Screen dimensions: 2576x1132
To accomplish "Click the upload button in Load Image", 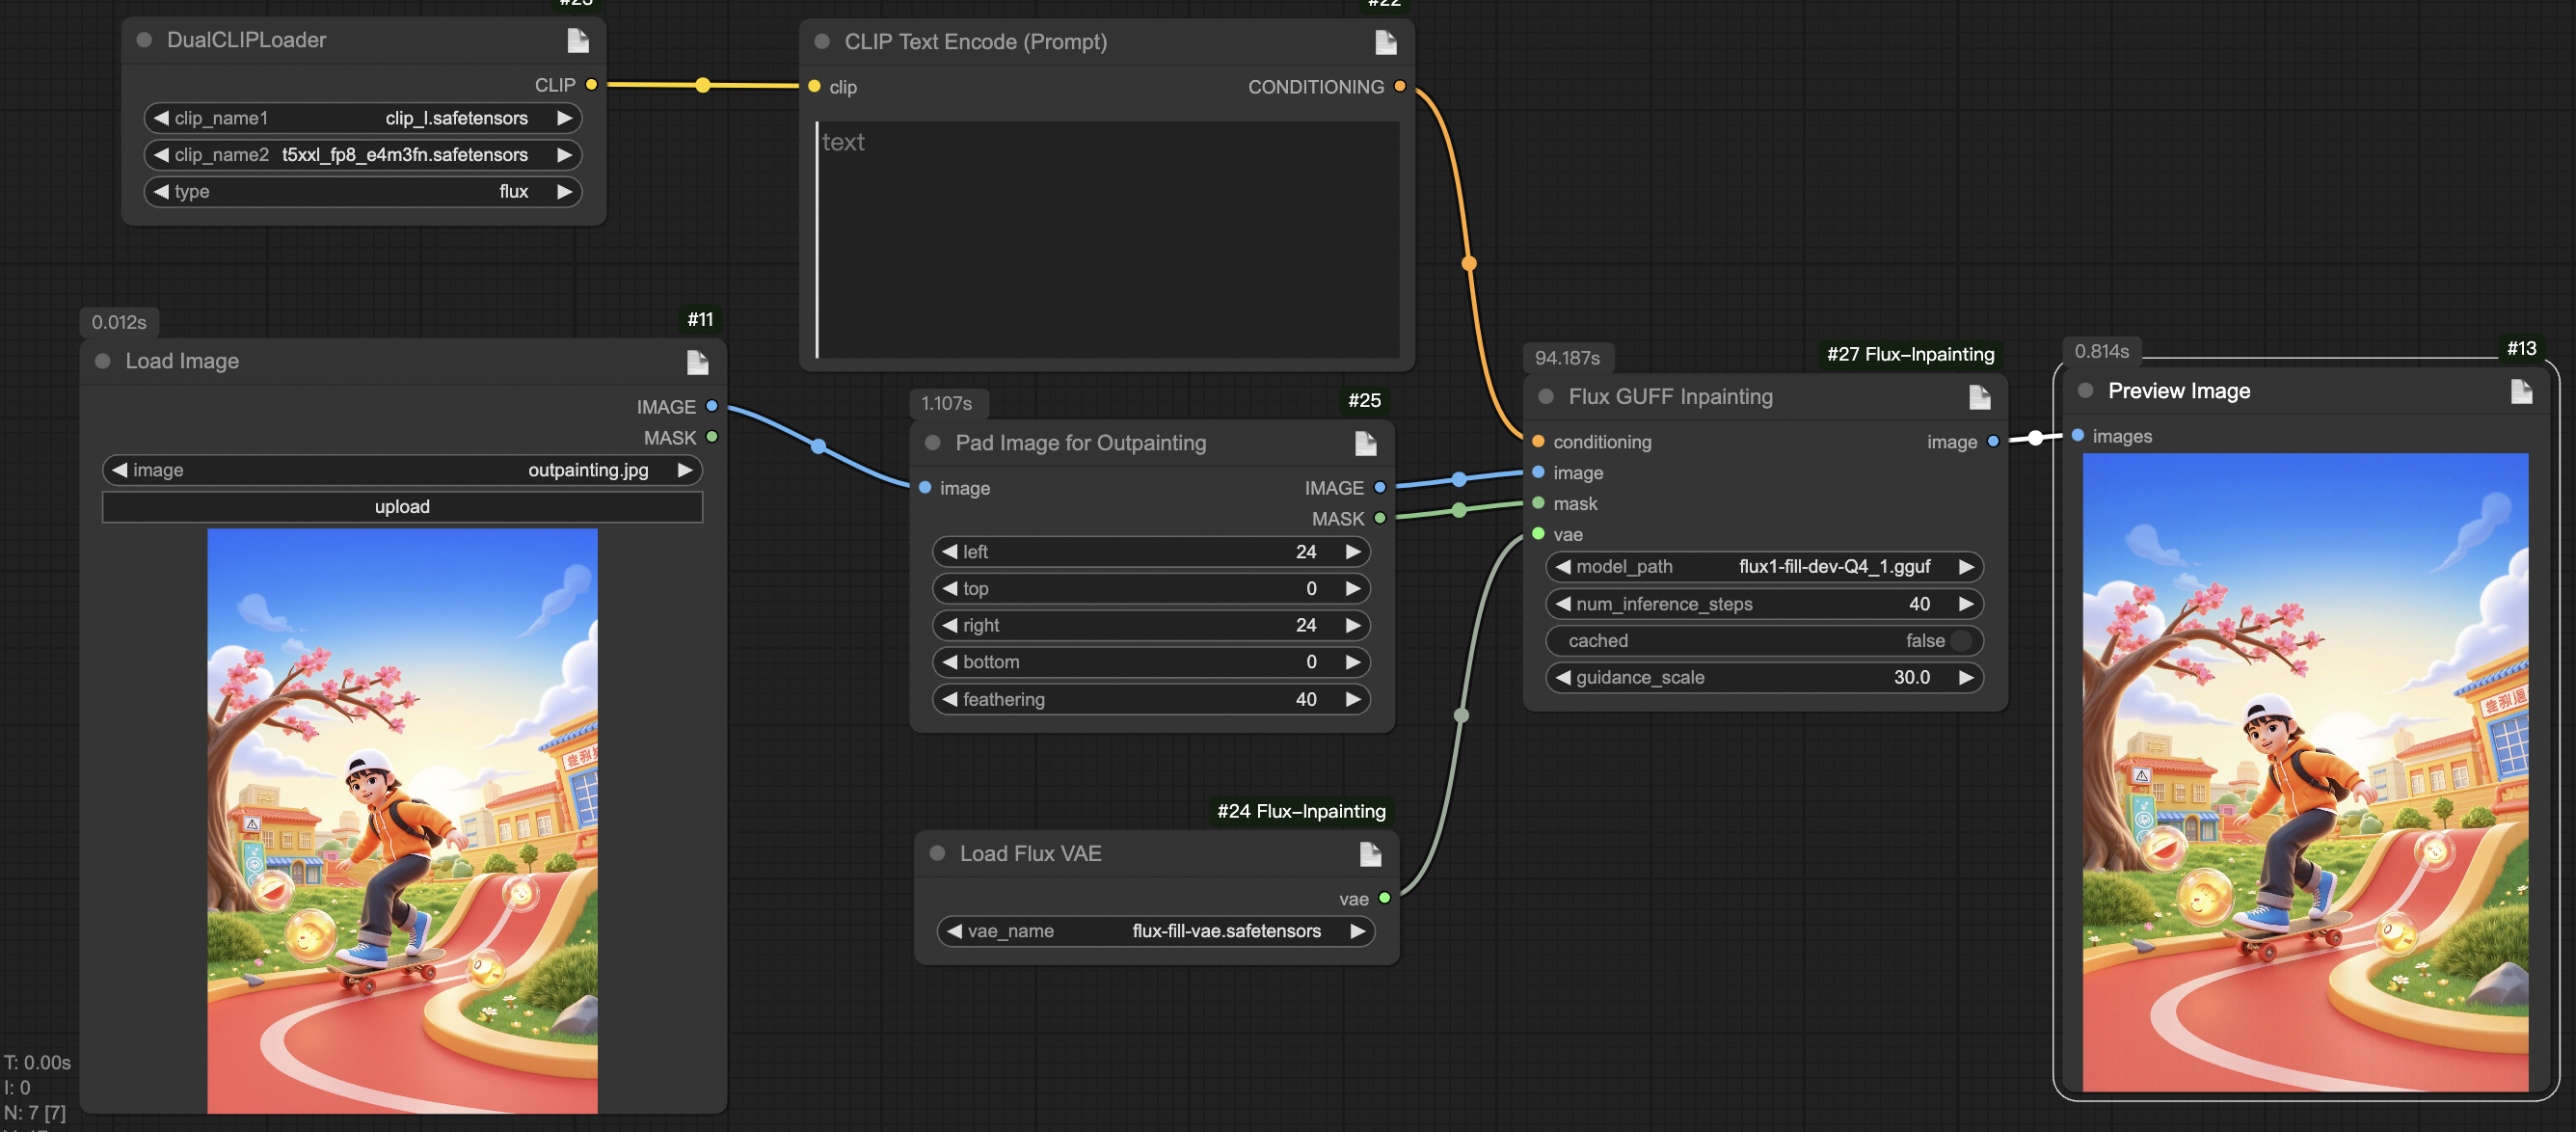I will tap(402, 507).
